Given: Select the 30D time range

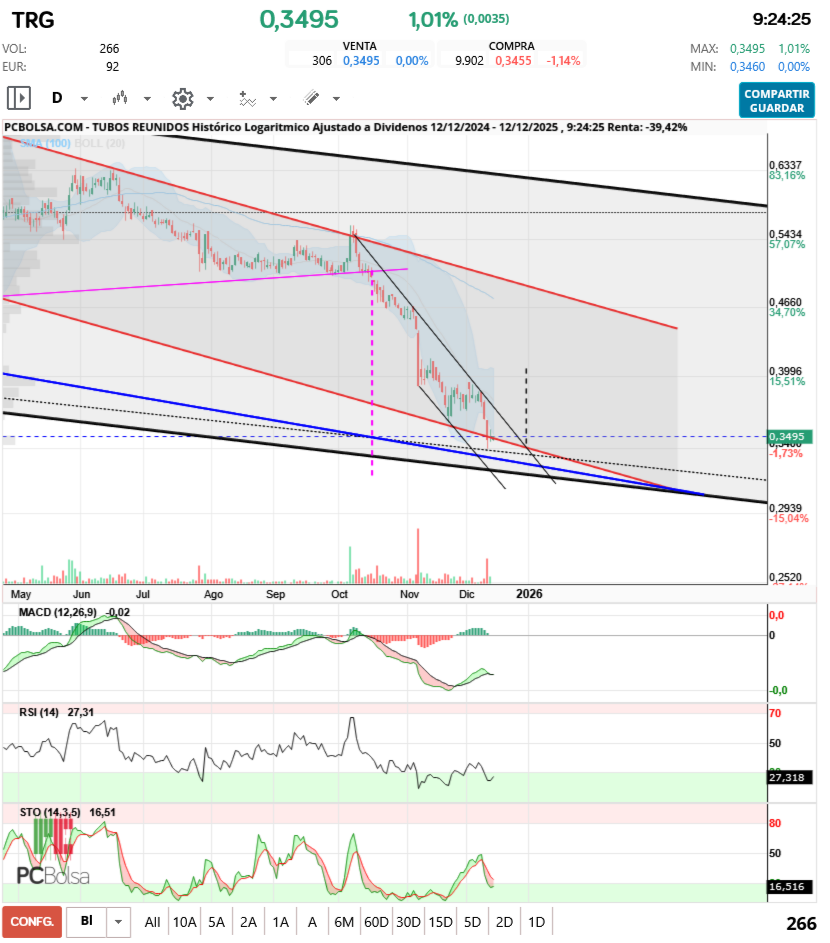Looking at the screenshot, I should (x=408, y=922).
